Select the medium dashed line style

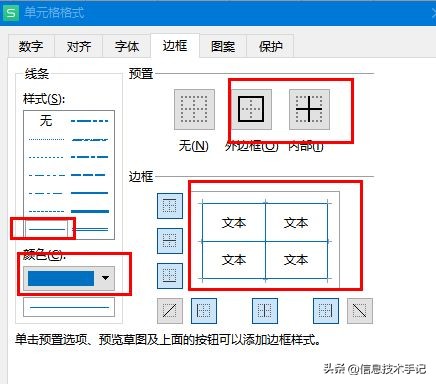pos(89,175)
